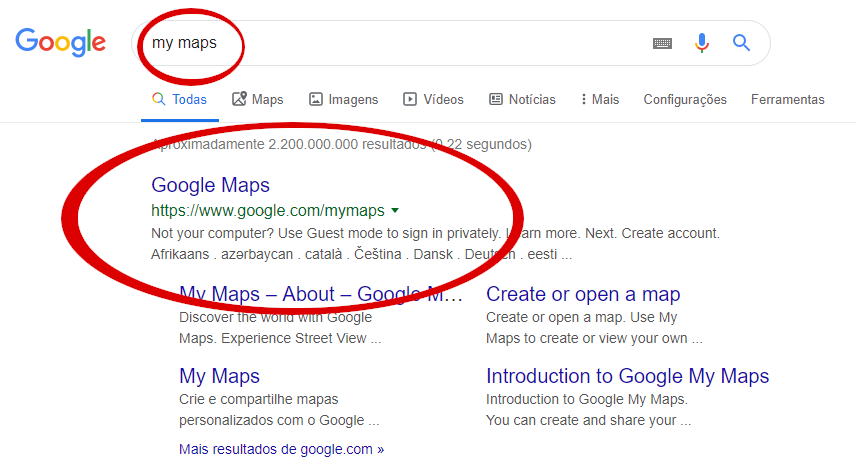856x464 pixels.
Task: Click the Google logo
Action: pos(61,42)
